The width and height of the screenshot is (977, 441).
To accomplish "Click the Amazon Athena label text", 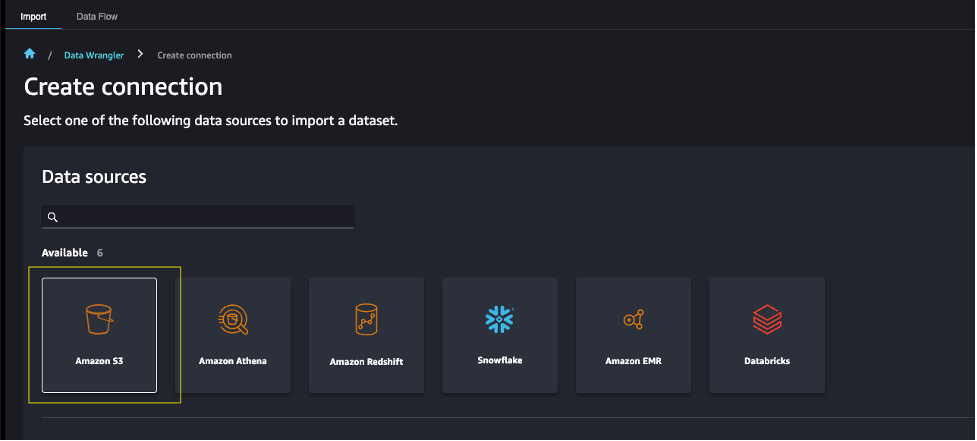I will [x=233, y=361].
